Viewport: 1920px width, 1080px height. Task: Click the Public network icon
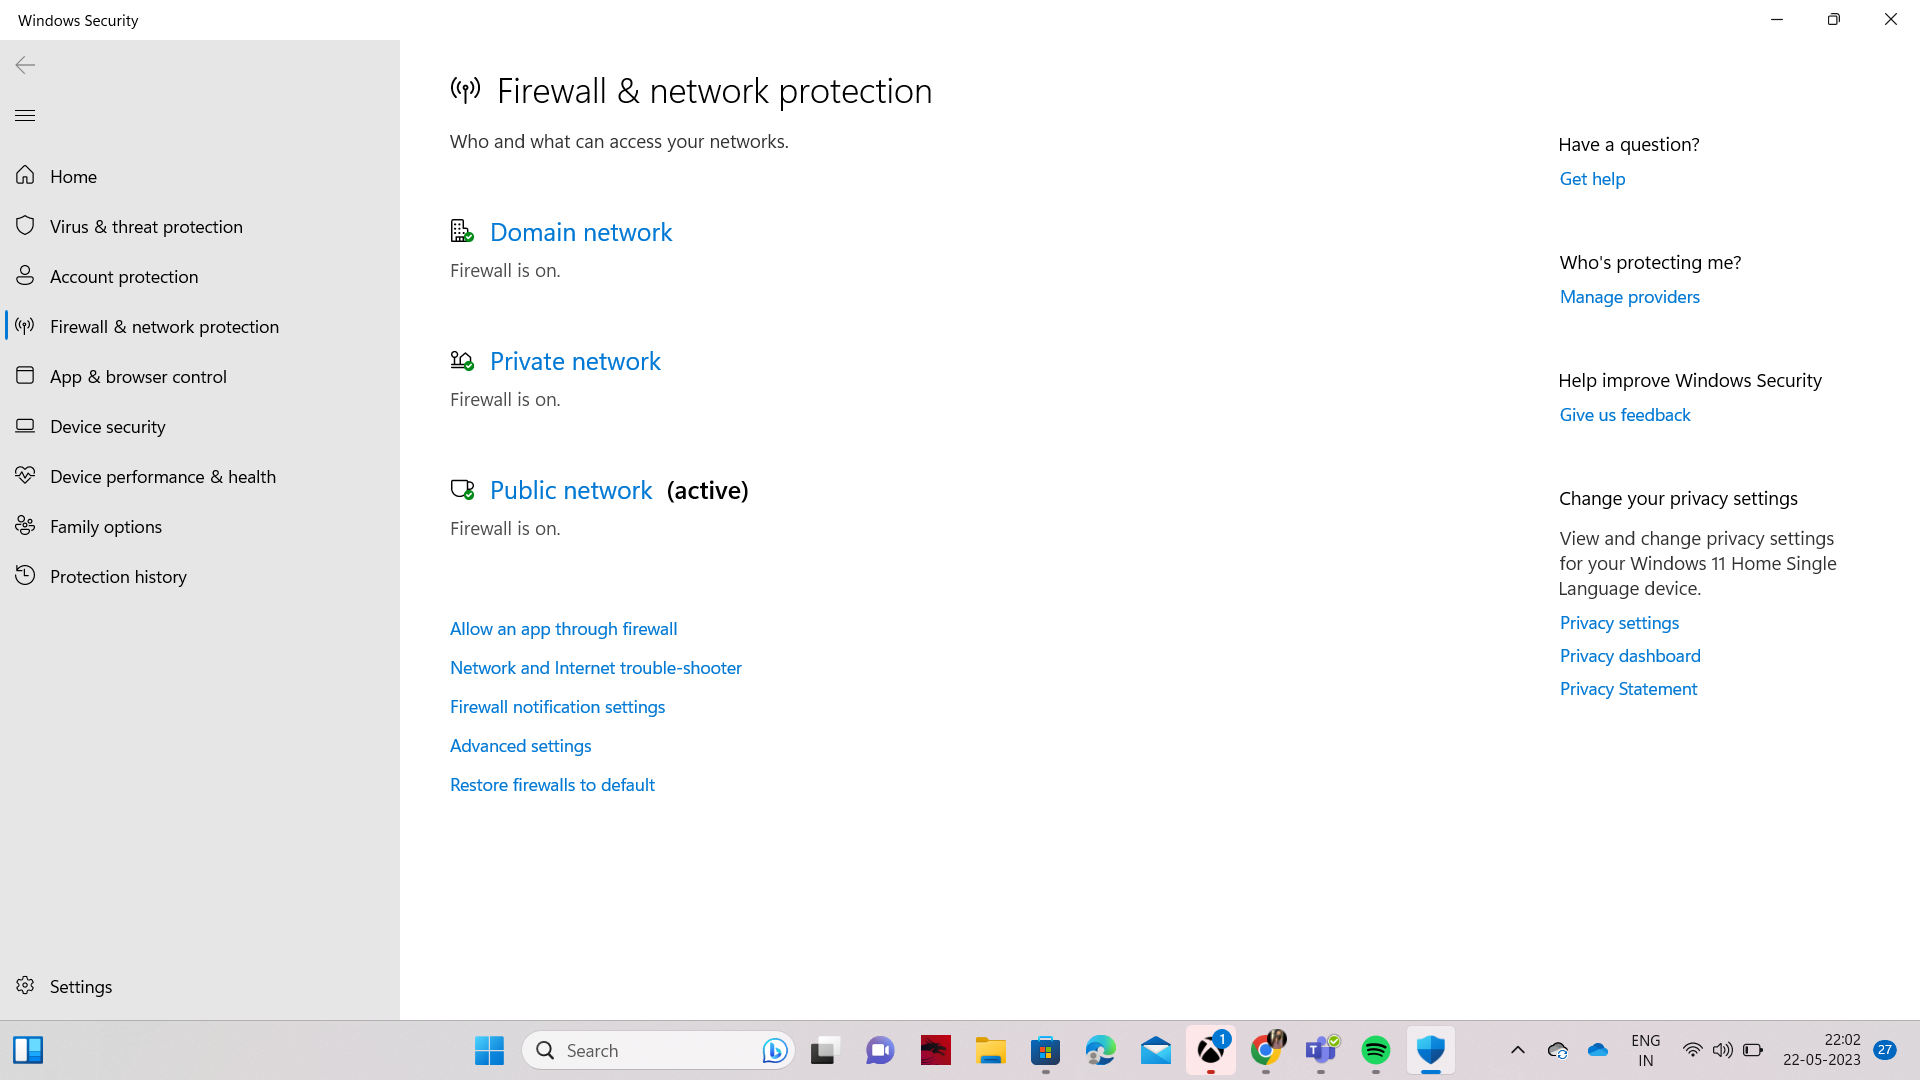pos(461,489)
